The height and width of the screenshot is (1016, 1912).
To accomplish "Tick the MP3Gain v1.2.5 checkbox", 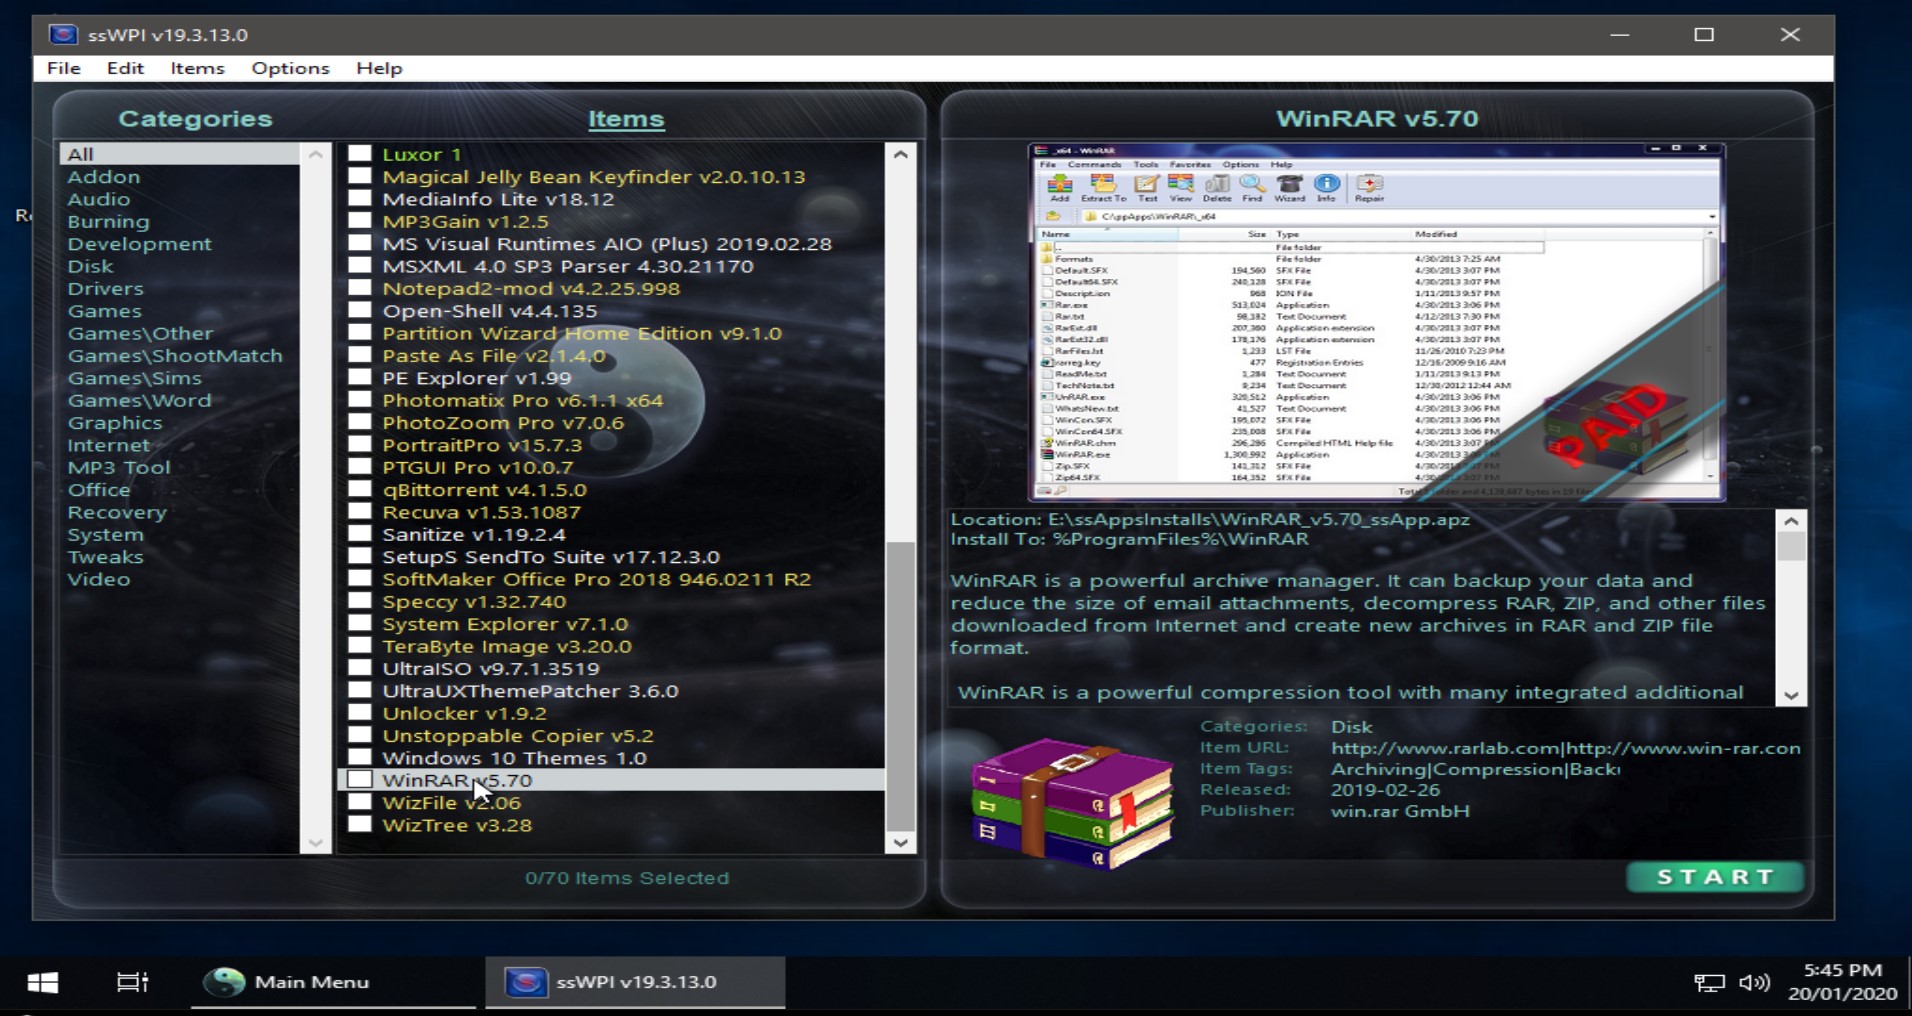I will (x=360, y=221).
